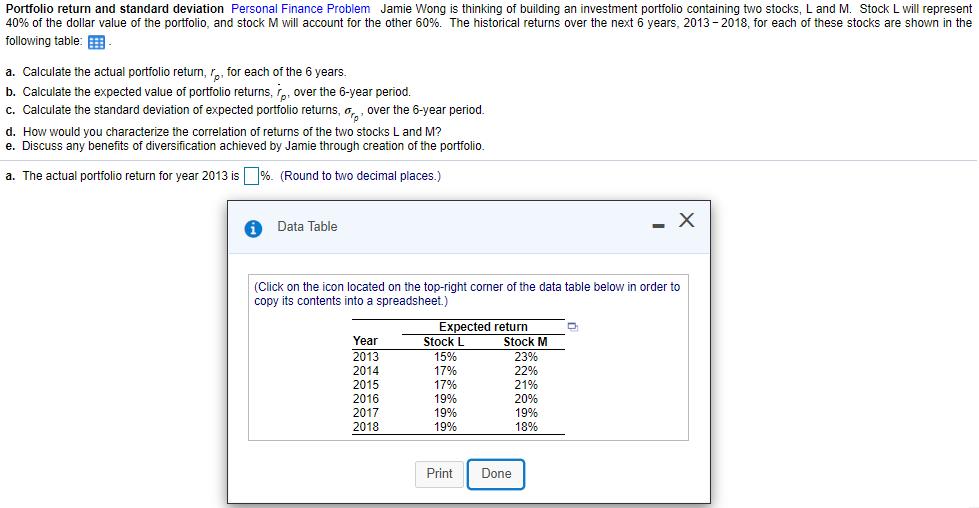Click question part c about standard deviation

click(x=245, y=111)
